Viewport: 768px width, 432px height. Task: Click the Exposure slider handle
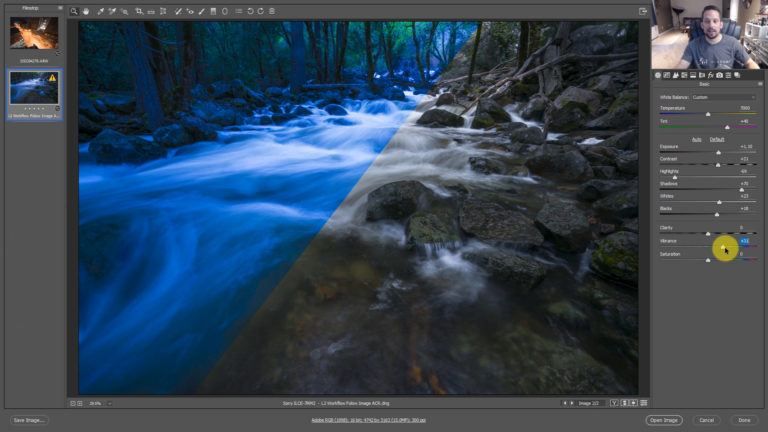pos(719,153)
